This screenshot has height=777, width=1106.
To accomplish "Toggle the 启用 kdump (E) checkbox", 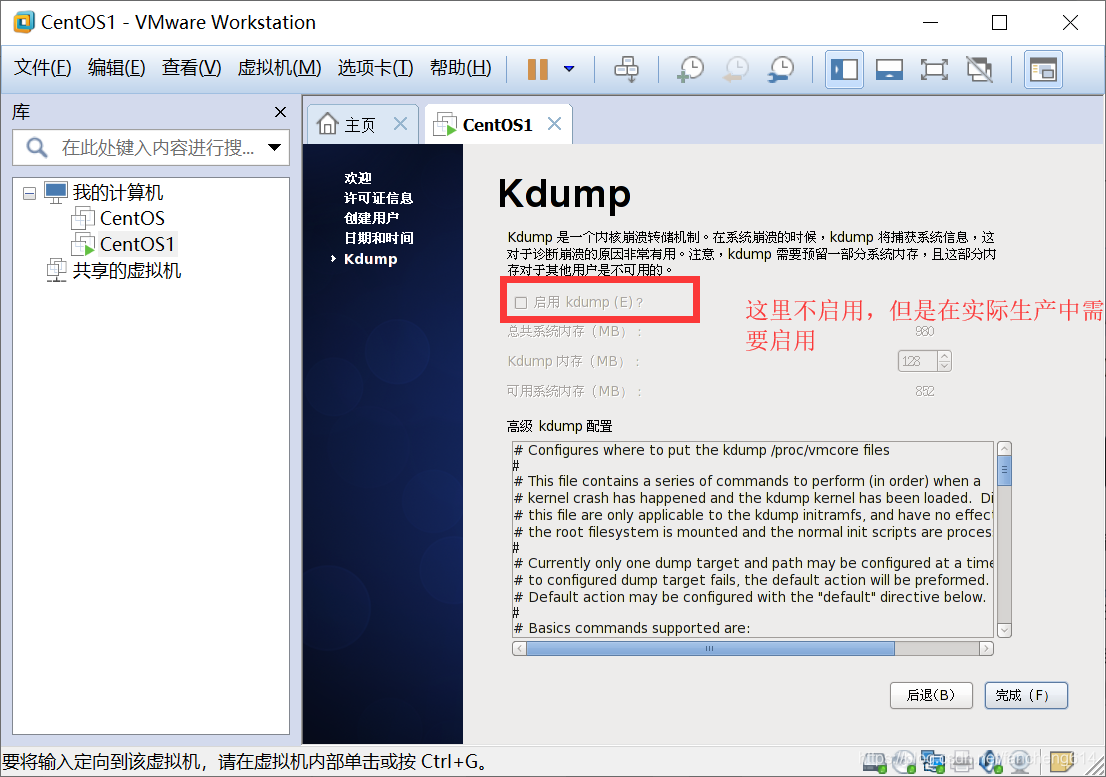I will [521, 303].
